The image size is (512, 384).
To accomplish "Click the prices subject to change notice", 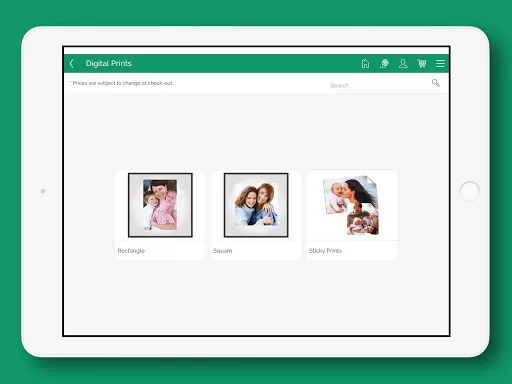I will (x=122, y=83).
